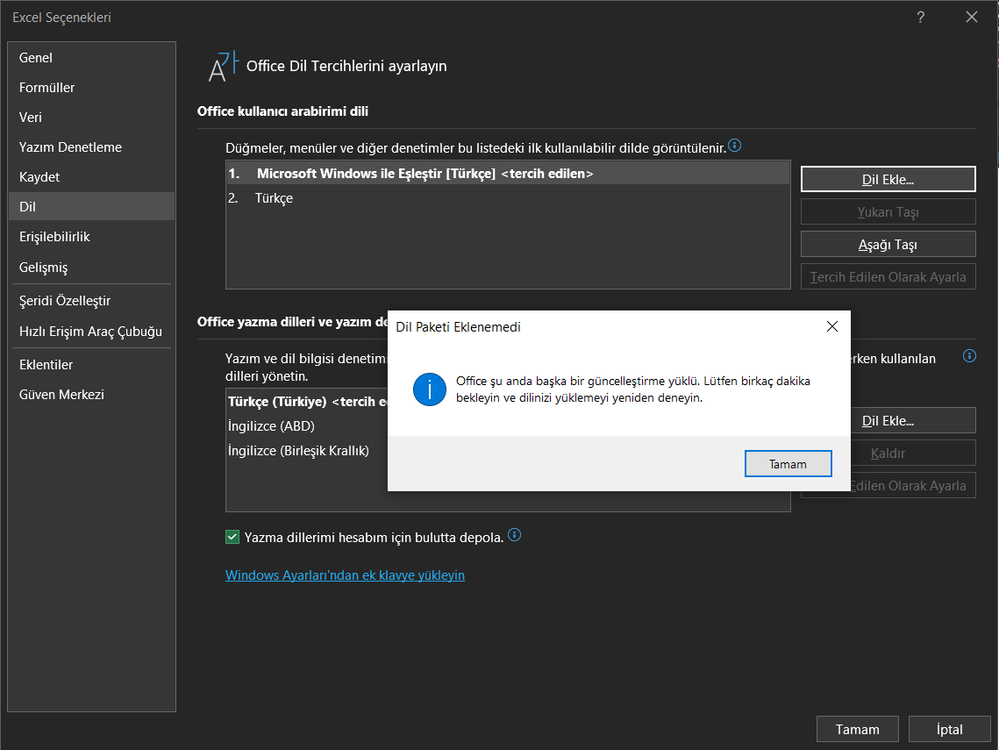Click the İptal button
Image resolution: width=999 pixels, height=750 pixels.
pos(949,729)
